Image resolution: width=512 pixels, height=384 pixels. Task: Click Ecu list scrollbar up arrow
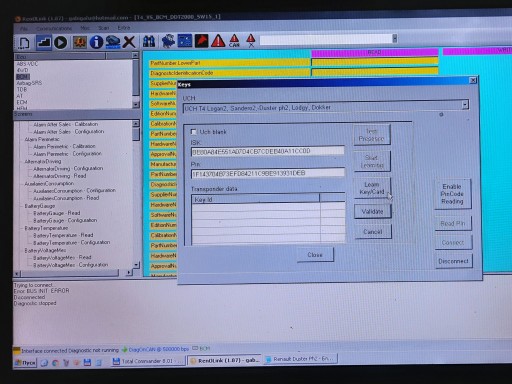pyautogui.click(x=135, y=55)
